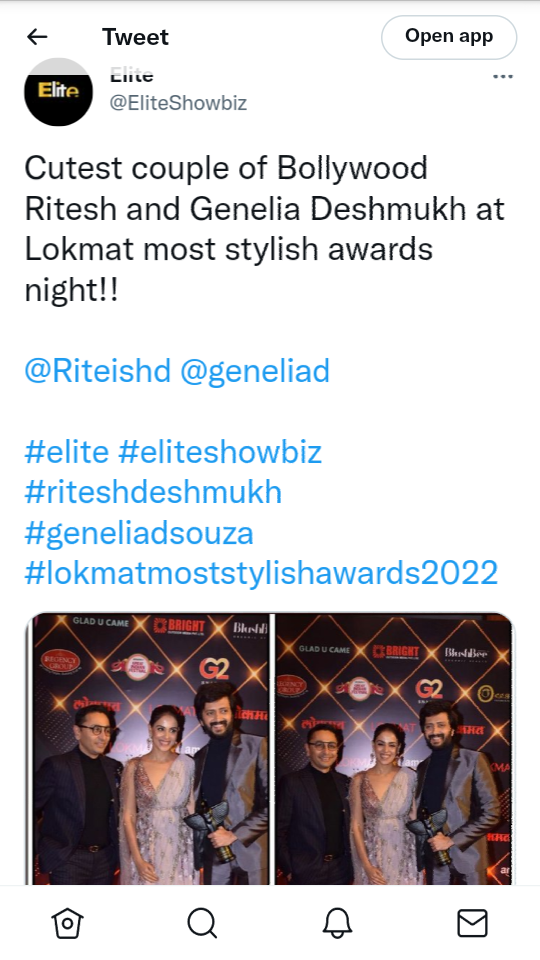The image size is (540, 960).
Task: Open the left tweet photo
Action: click(150, 749)
